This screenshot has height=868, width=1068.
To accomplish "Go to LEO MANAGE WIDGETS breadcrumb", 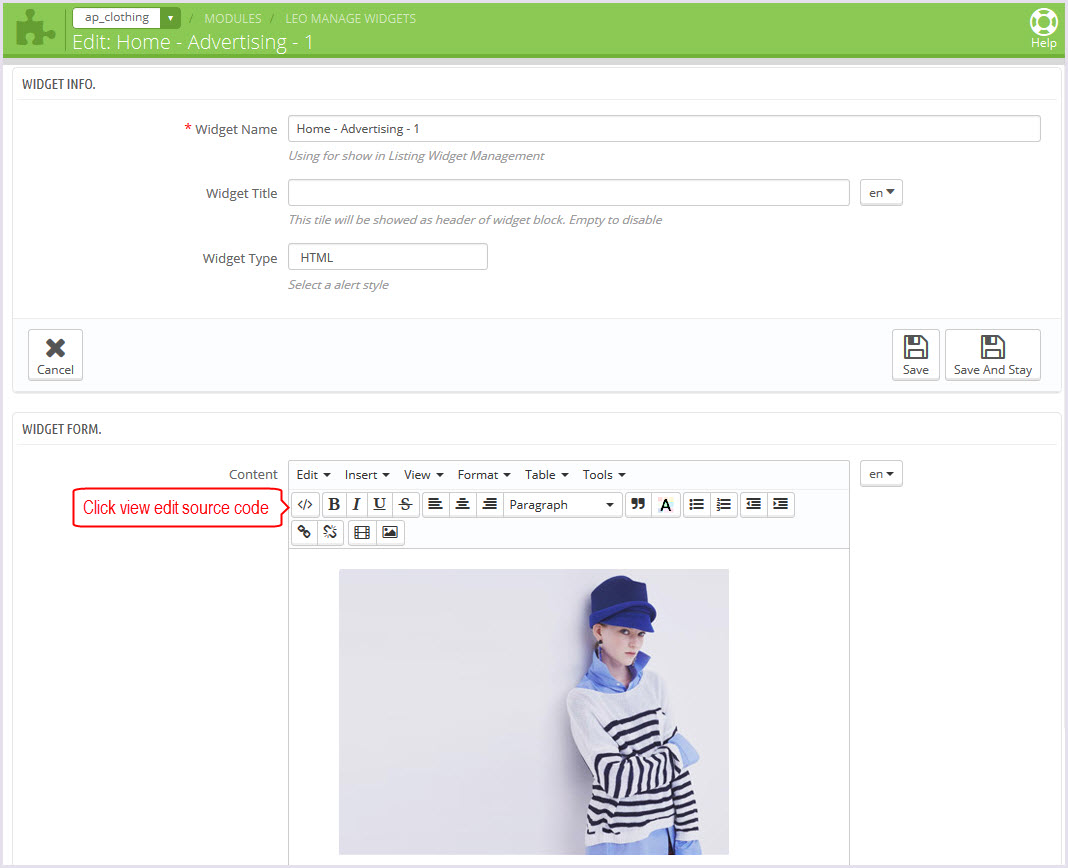I will (x=351, y=18).
